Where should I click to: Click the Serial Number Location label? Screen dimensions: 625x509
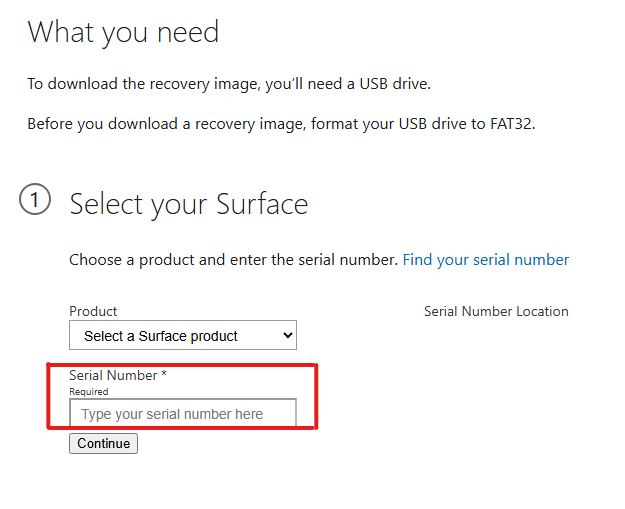tap(496, 311)
